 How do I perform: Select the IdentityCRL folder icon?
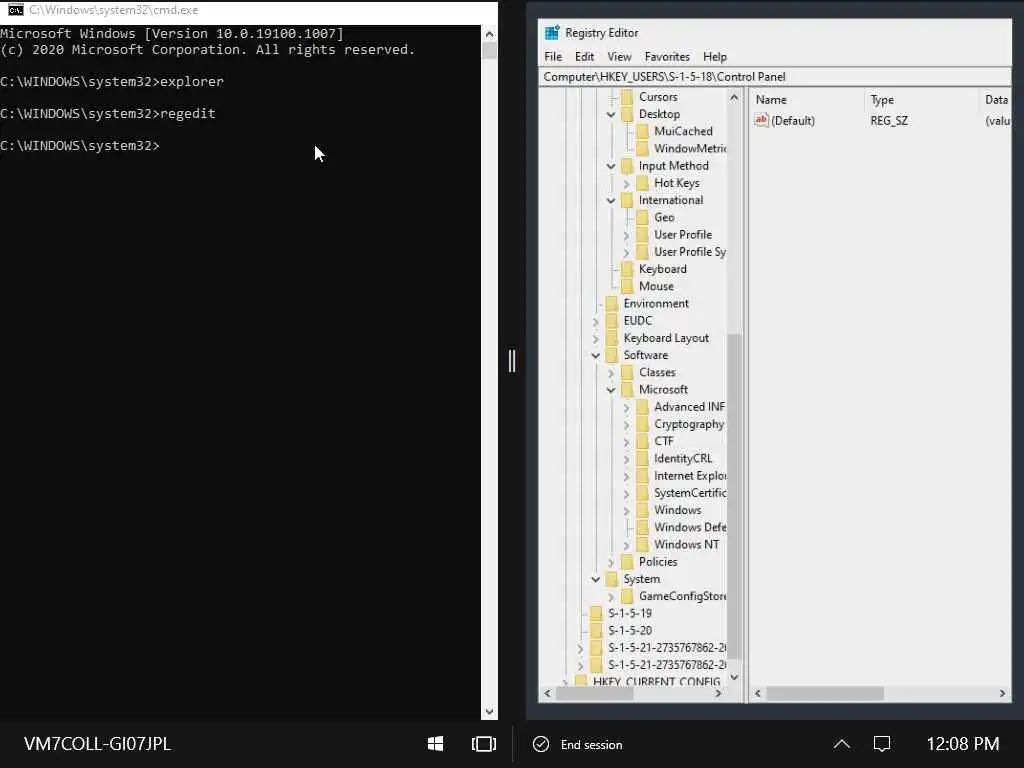[x=643, y=458]
